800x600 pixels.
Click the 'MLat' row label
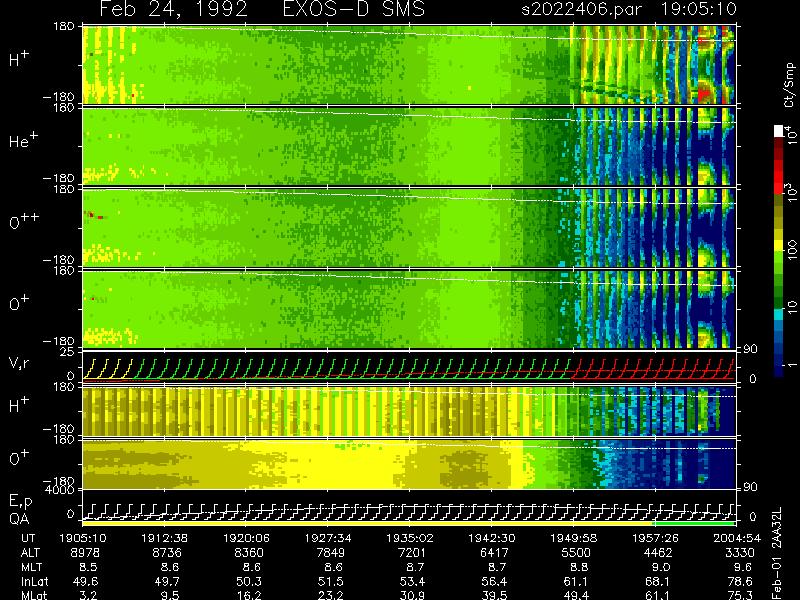tap(34, 595)
